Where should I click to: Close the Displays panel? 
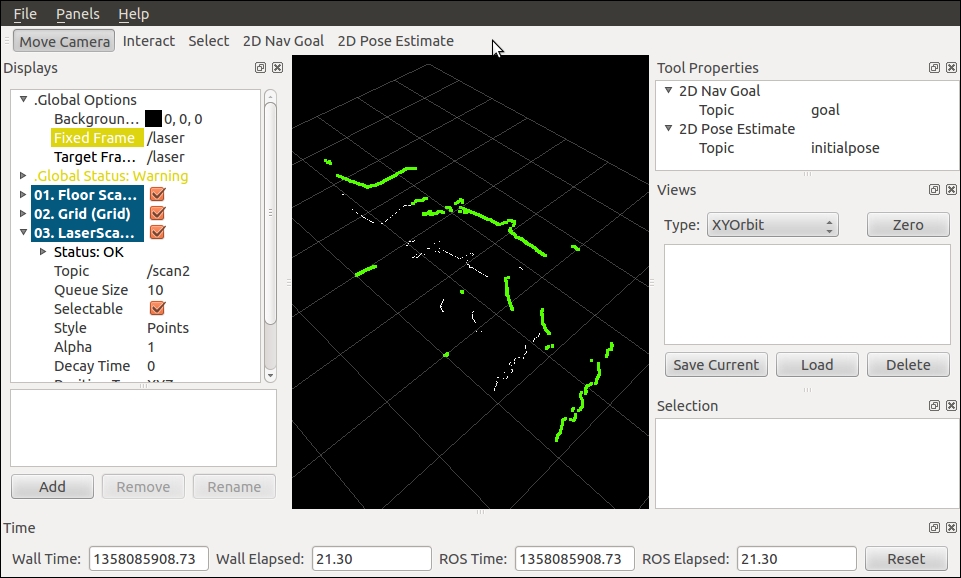[x=278, y=67]
